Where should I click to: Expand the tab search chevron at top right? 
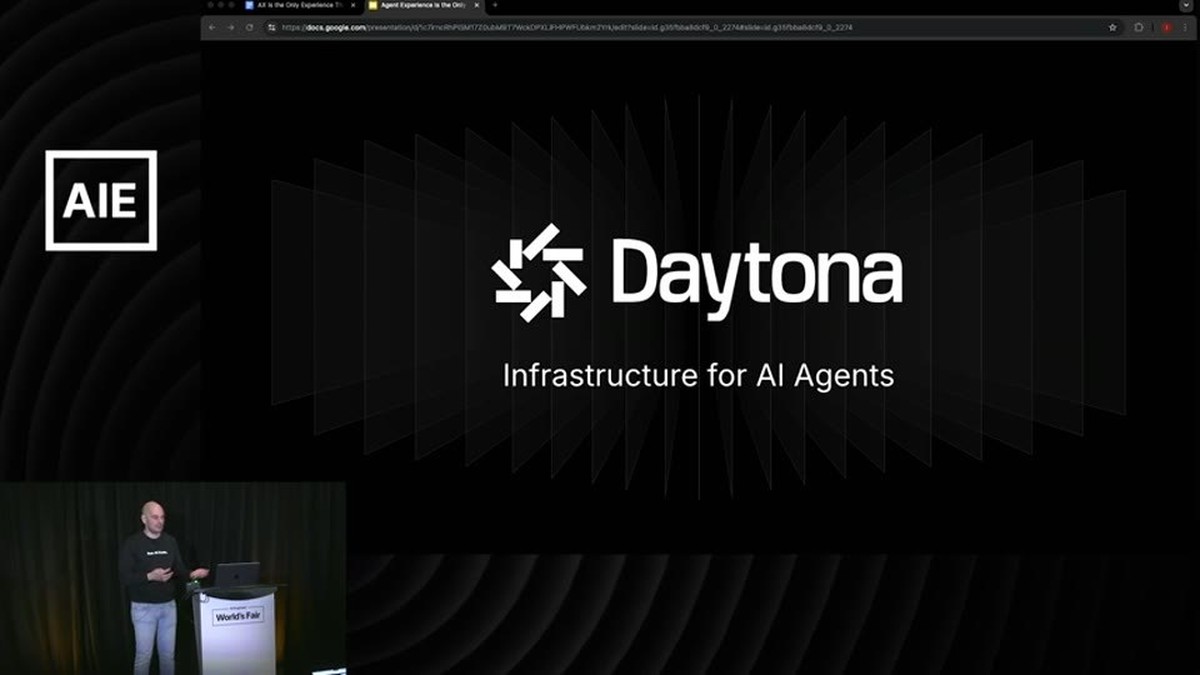click(1186, 5)
